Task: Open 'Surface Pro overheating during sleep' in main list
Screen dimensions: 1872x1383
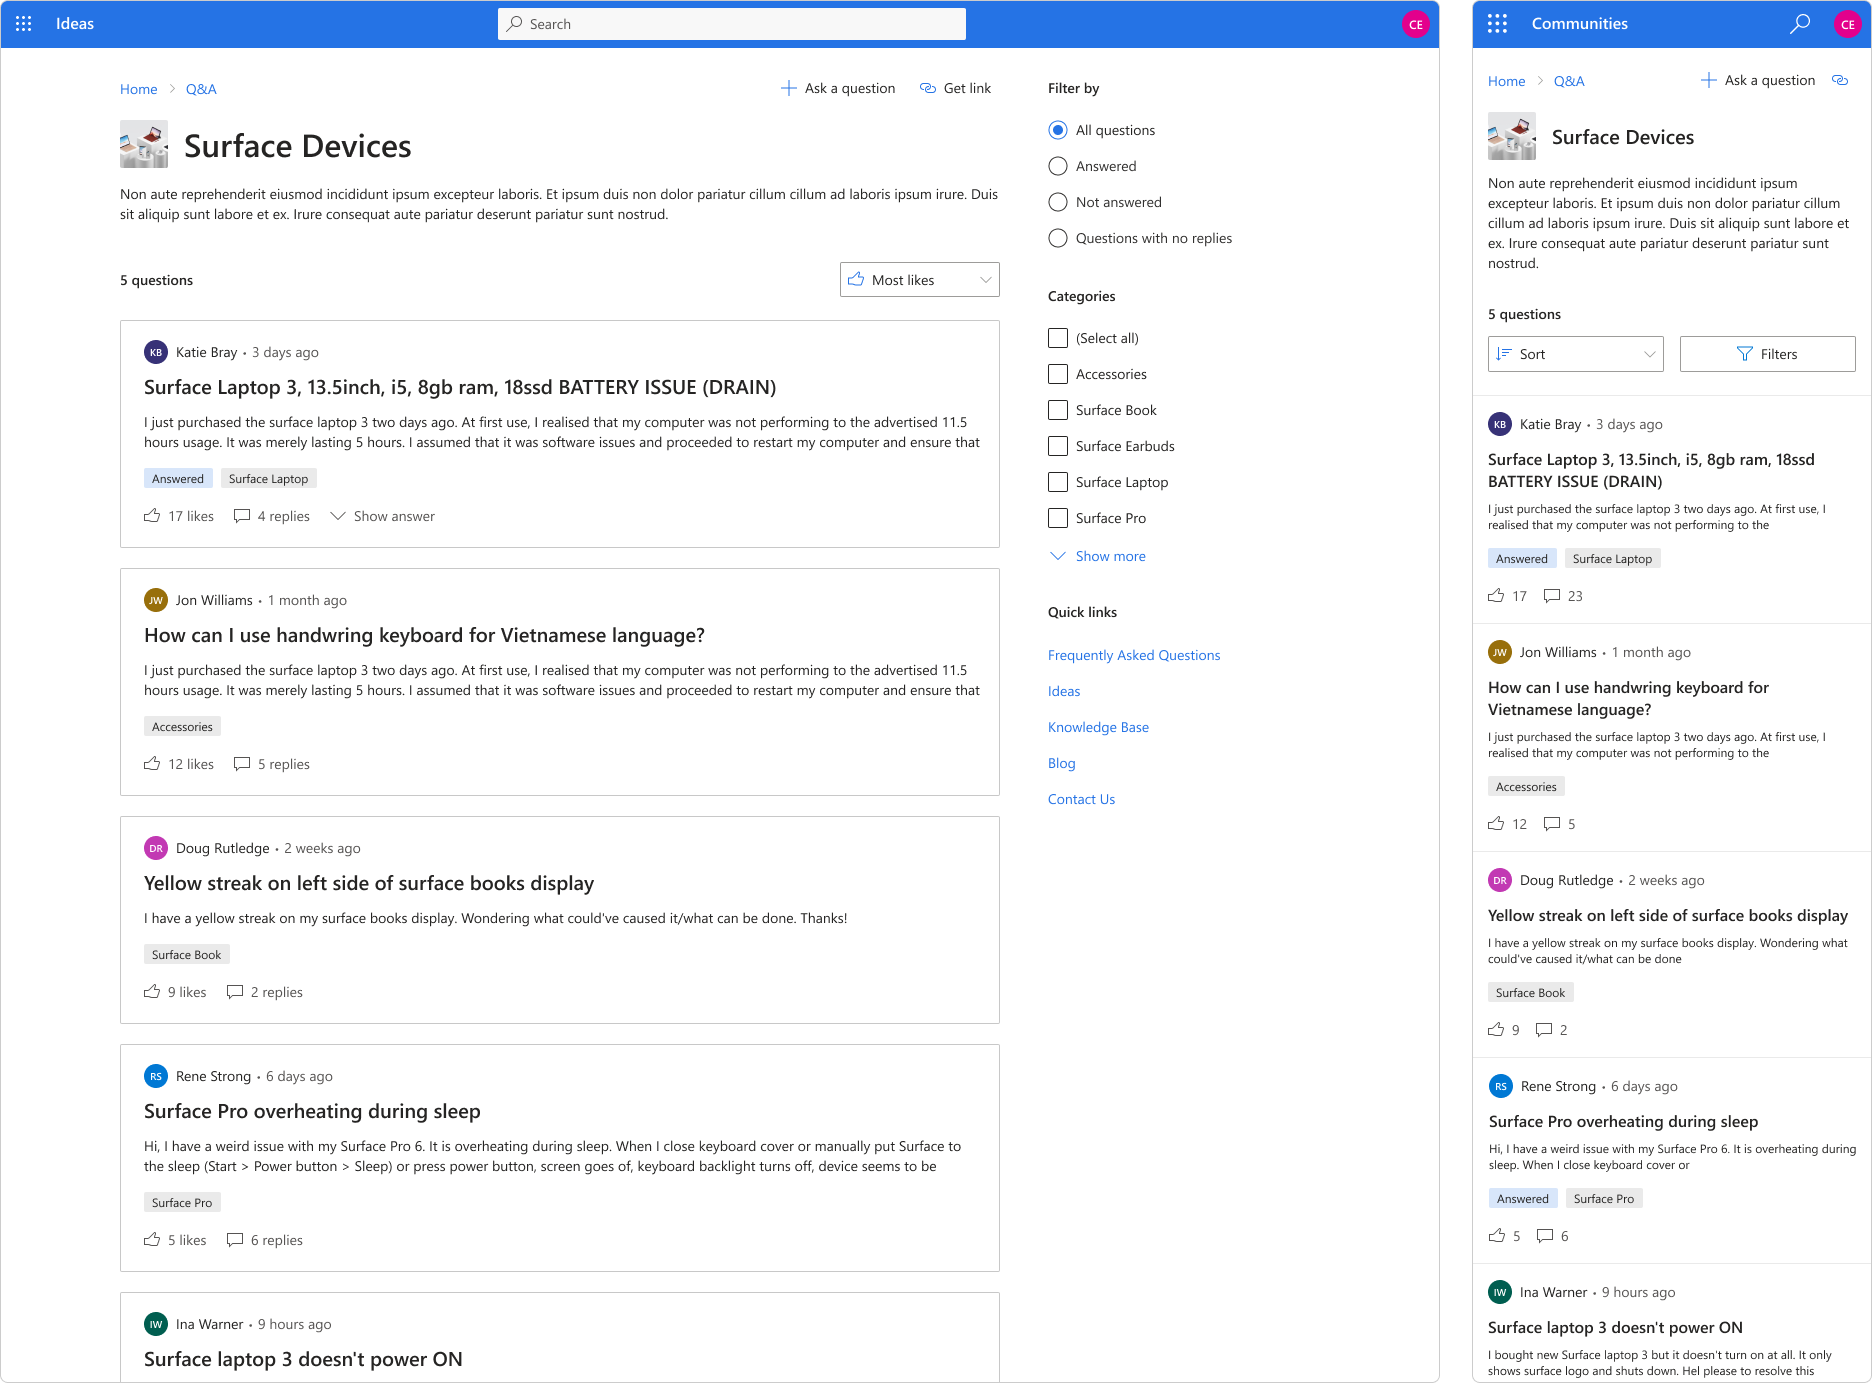Action: click(x=312, y=1111)
